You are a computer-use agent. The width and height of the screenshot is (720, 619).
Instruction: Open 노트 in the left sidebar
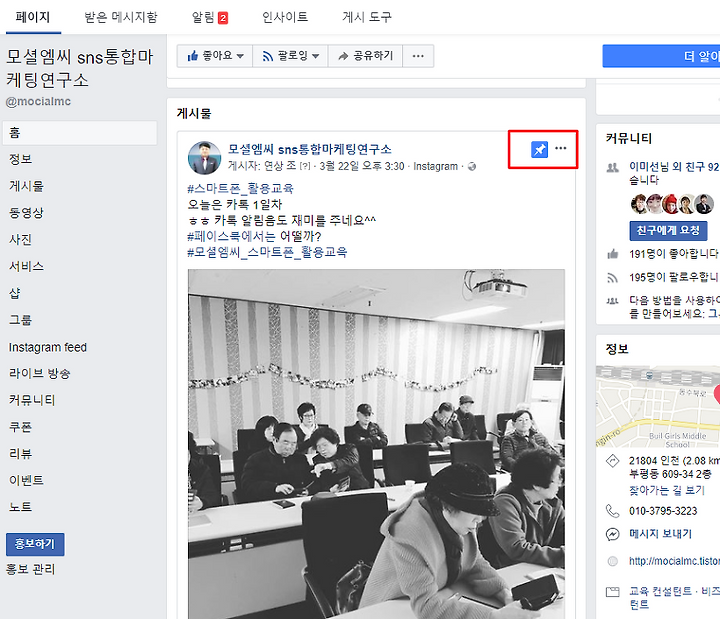(21, 507)
